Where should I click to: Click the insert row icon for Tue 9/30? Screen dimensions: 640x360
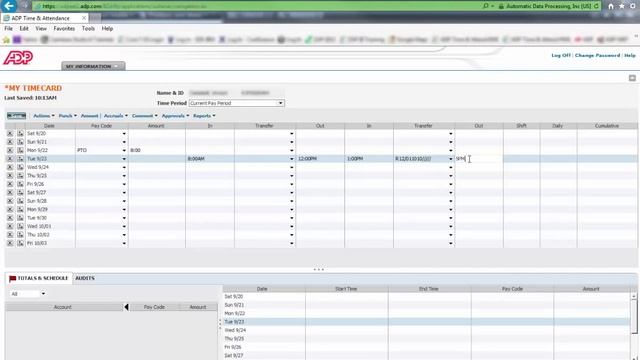20,218
